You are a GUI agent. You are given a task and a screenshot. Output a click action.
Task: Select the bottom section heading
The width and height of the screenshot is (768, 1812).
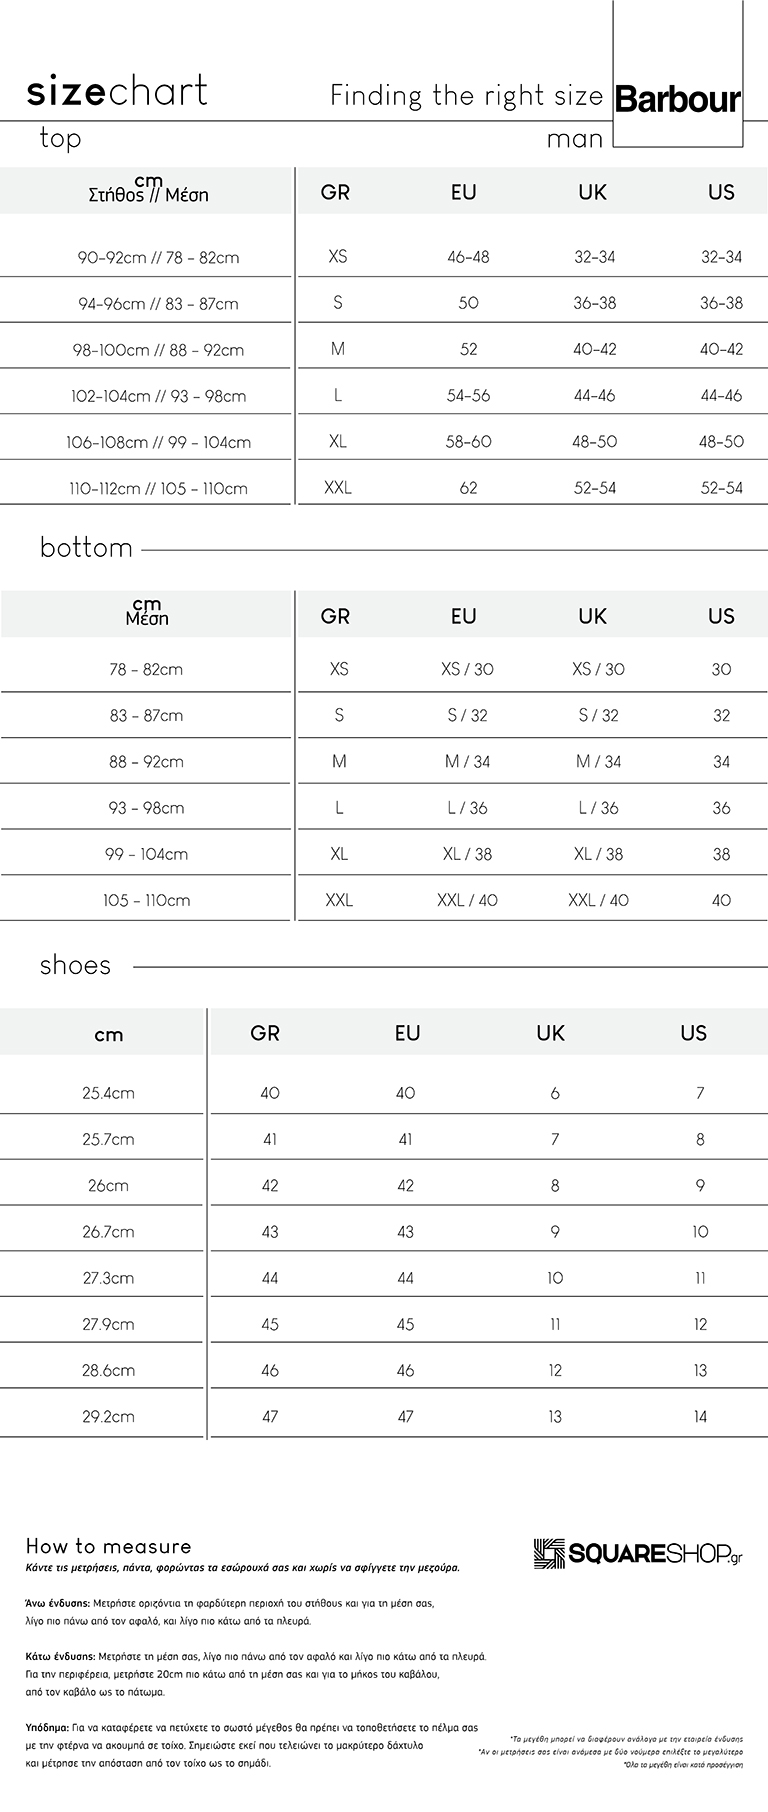(86, 548)
